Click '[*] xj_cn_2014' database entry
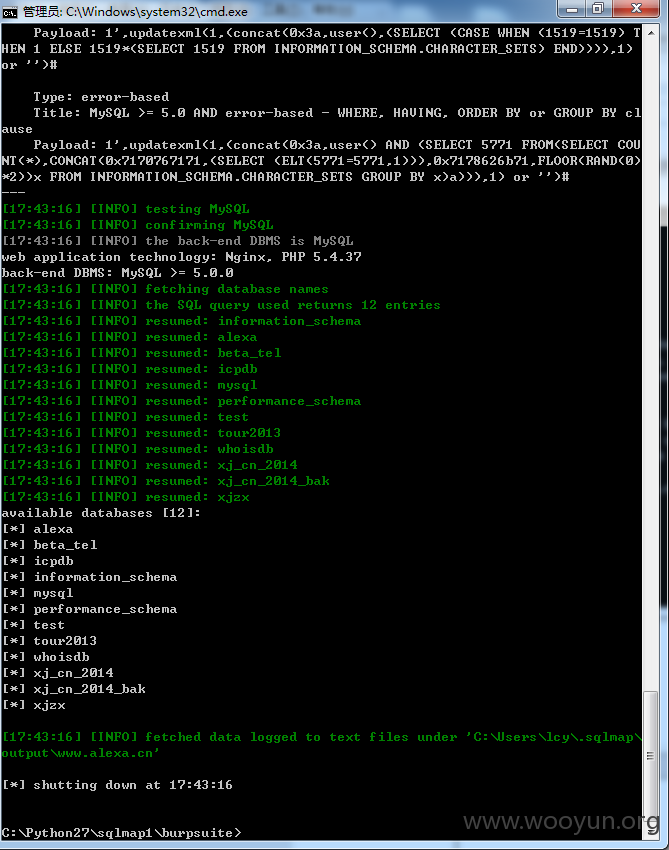Image resolution: width=669 pixels, height=850 pixels. [57, 673]
